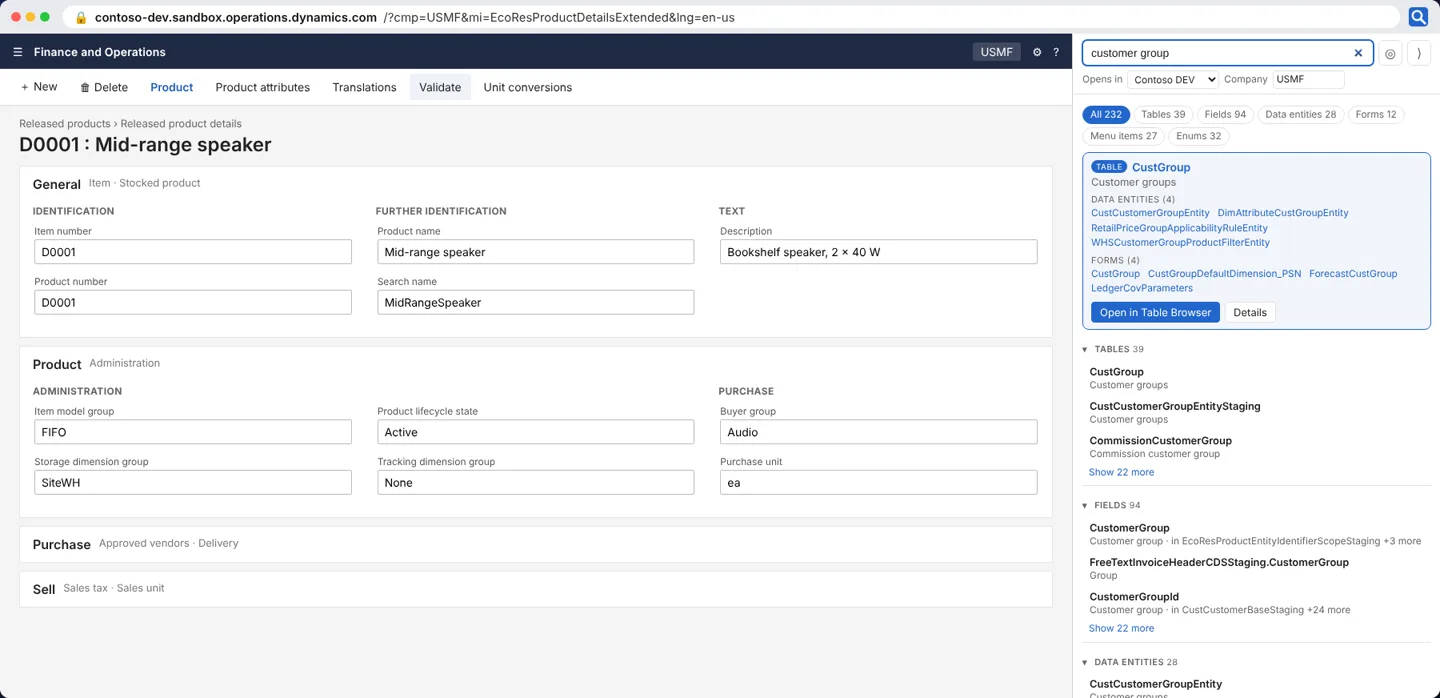
Task: Open CustCustomerGroupEntity data entity link
Action: (x=1150, y=213)
